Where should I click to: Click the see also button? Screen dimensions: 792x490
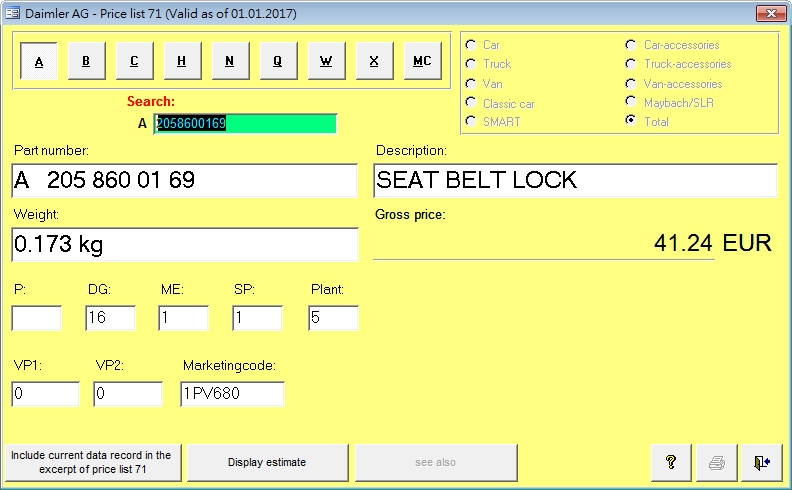pos(436,462)
